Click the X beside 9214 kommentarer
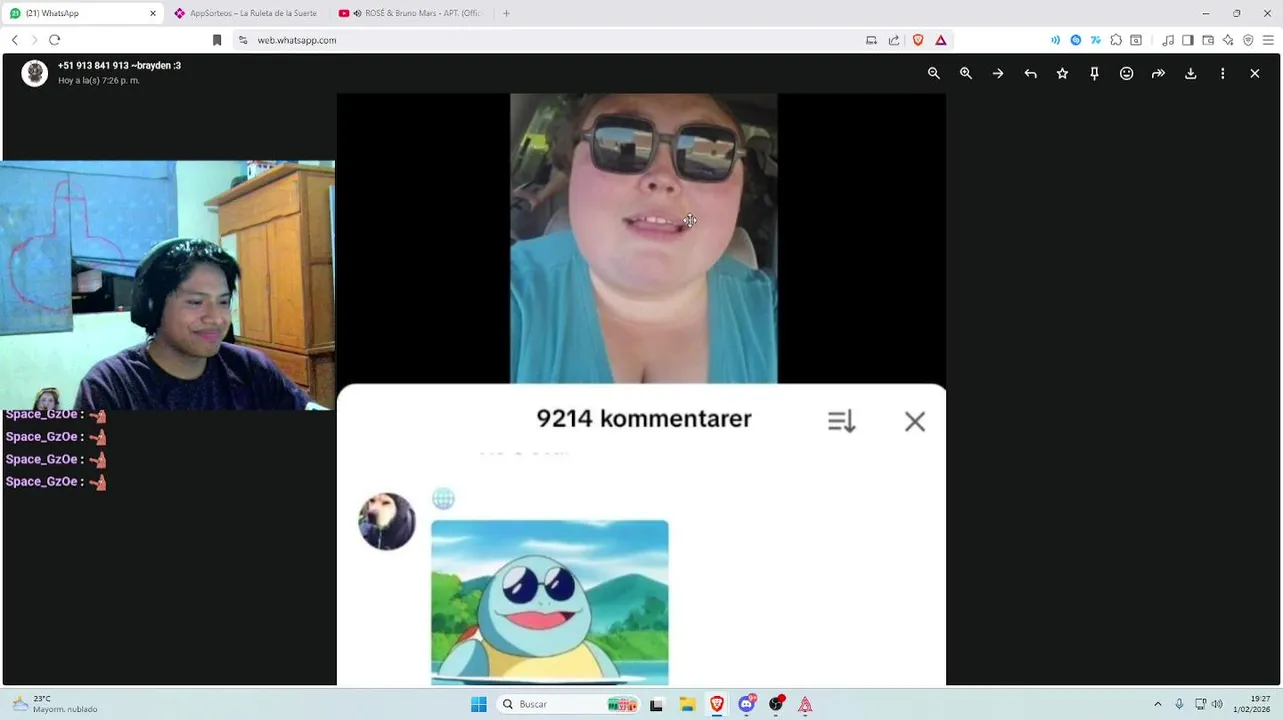 click(915, 421)
